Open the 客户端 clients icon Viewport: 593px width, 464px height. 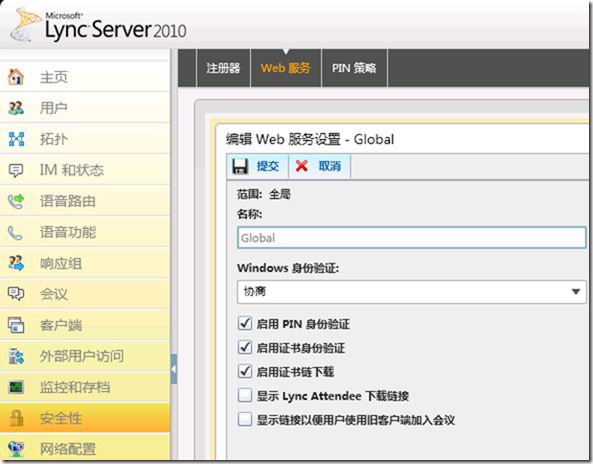(x=16, y=325)
